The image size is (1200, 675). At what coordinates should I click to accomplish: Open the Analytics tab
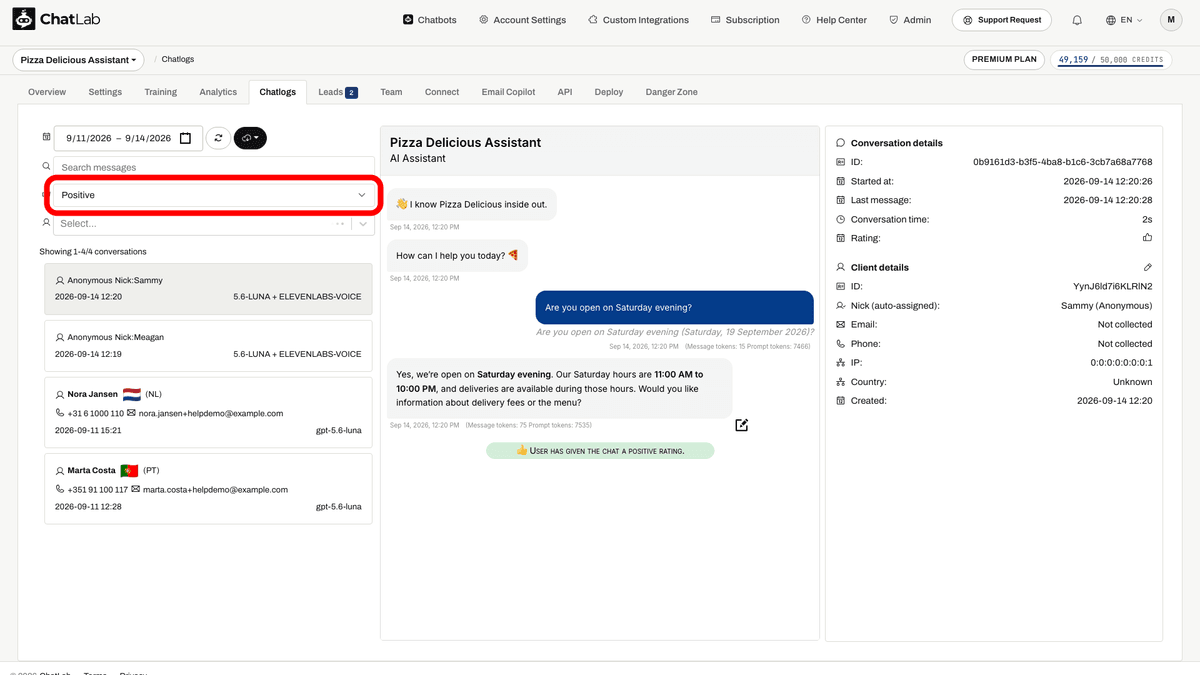click(218, 92)
